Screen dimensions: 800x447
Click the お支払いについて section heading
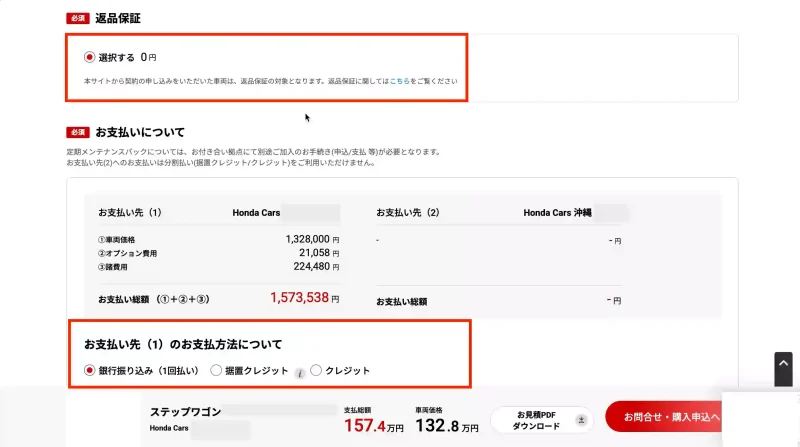click(x=140, y=132)
